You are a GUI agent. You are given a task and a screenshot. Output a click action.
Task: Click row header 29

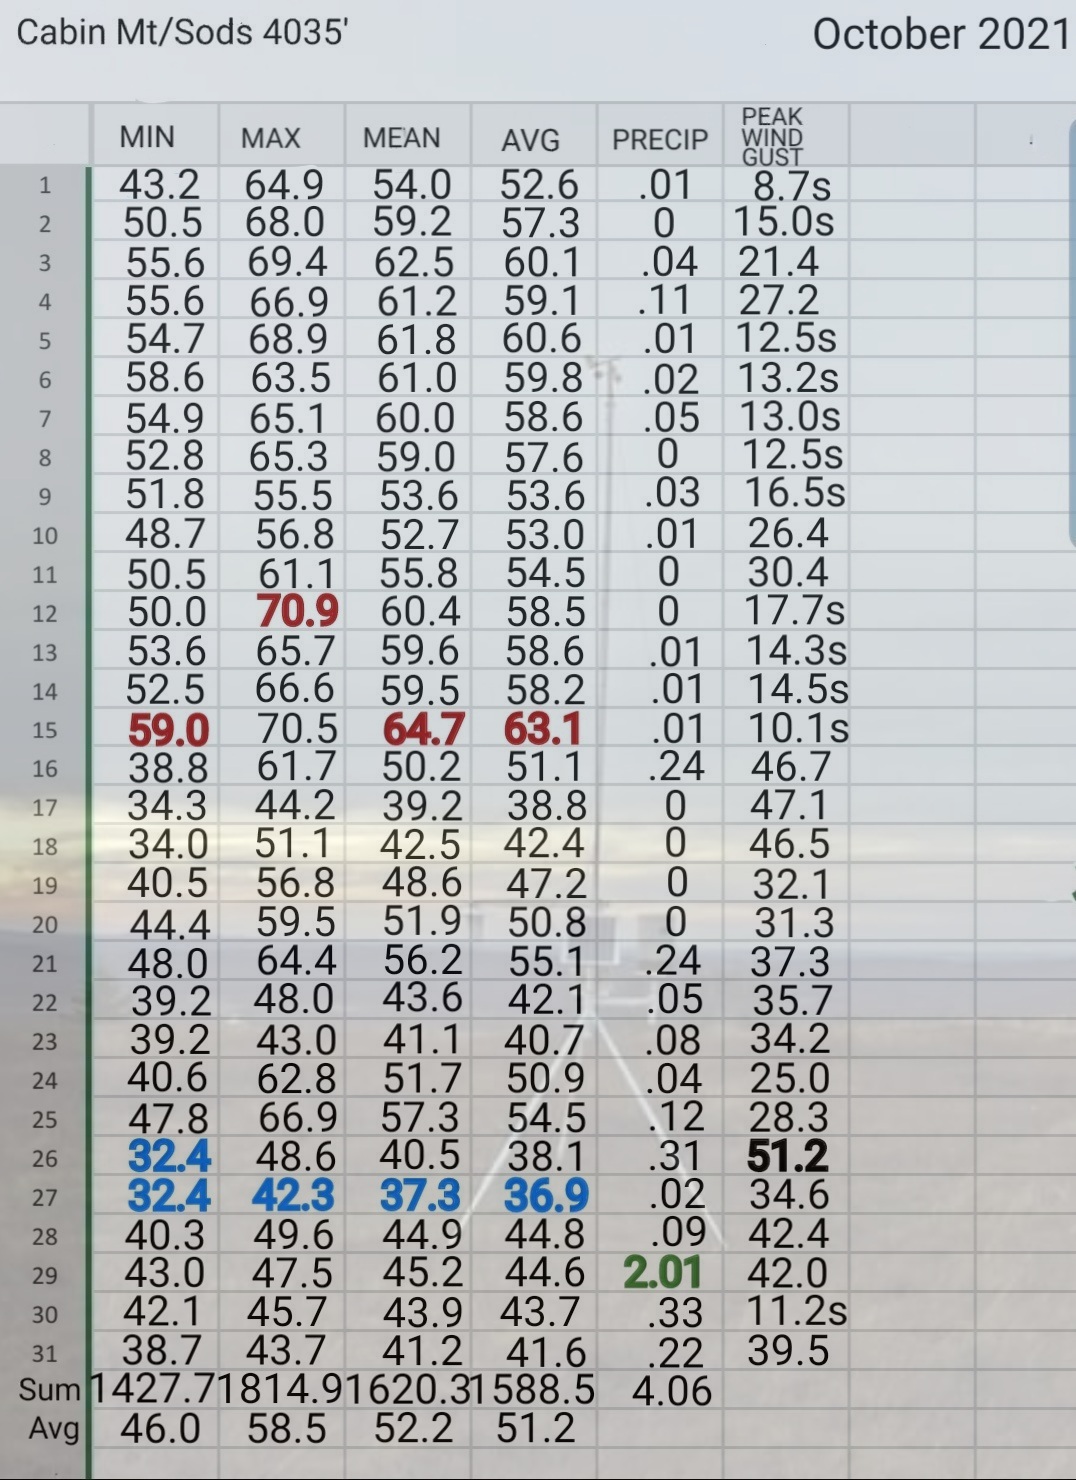[45, 1275]
